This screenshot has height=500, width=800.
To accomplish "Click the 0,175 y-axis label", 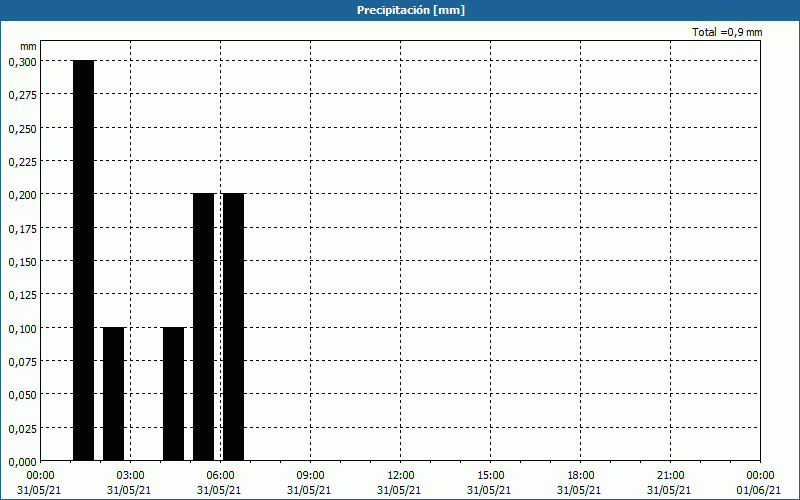I will pyautogui.click(x=22, y=229).
